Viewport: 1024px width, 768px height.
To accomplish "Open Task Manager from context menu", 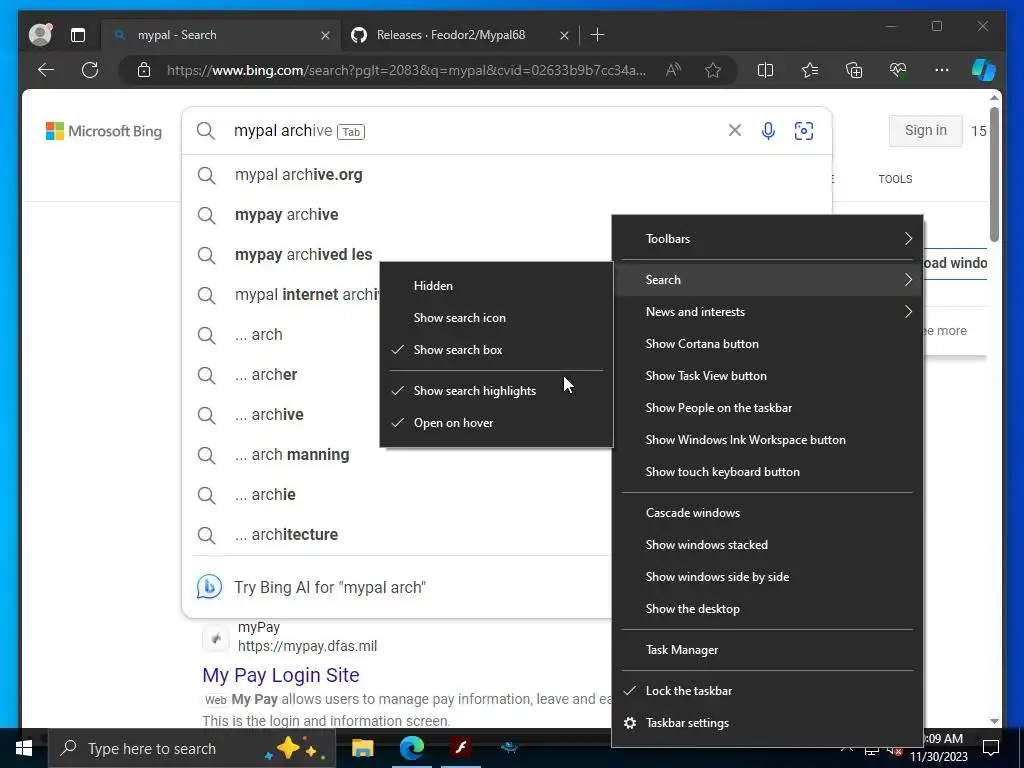I will [767, 650].
